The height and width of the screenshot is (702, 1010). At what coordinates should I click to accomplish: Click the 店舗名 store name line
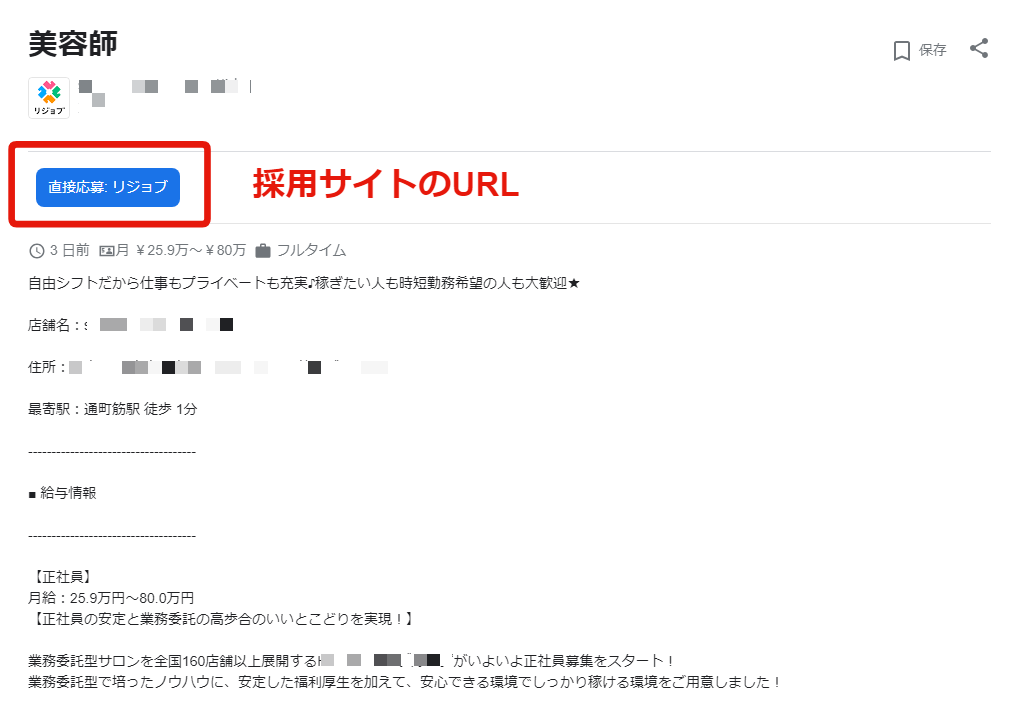click(x=131, y=325)
